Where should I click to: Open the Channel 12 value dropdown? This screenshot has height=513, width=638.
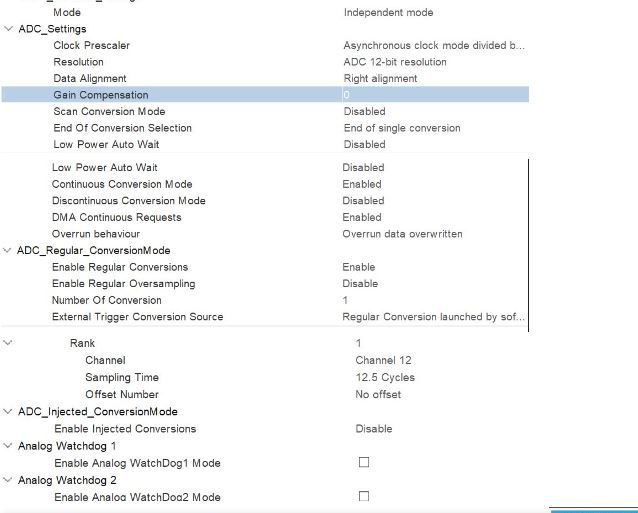point(383,360)
